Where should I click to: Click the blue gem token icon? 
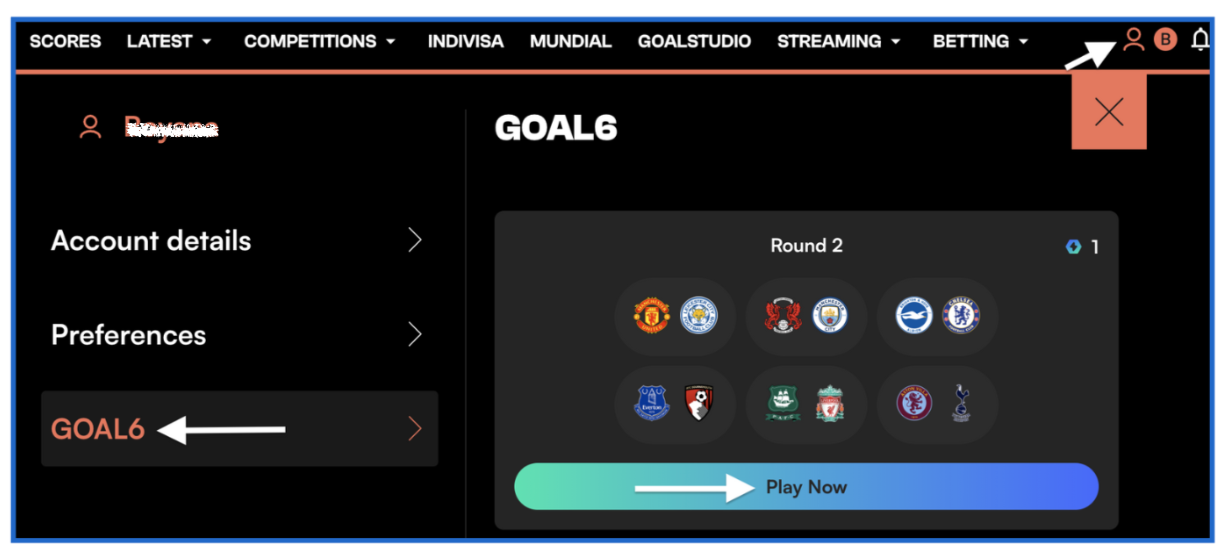1073,247
